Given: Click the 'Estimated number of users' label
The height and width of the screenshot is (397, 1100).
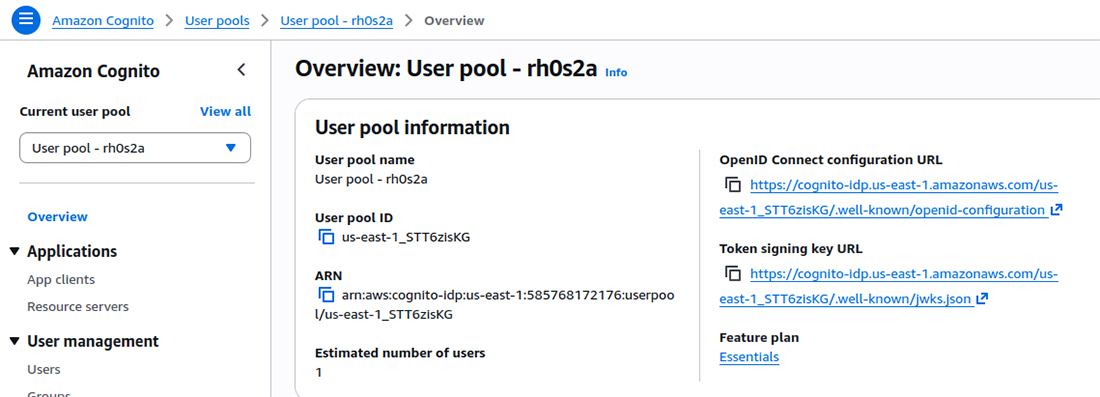Looking at the screenshot, I should 400,353.
